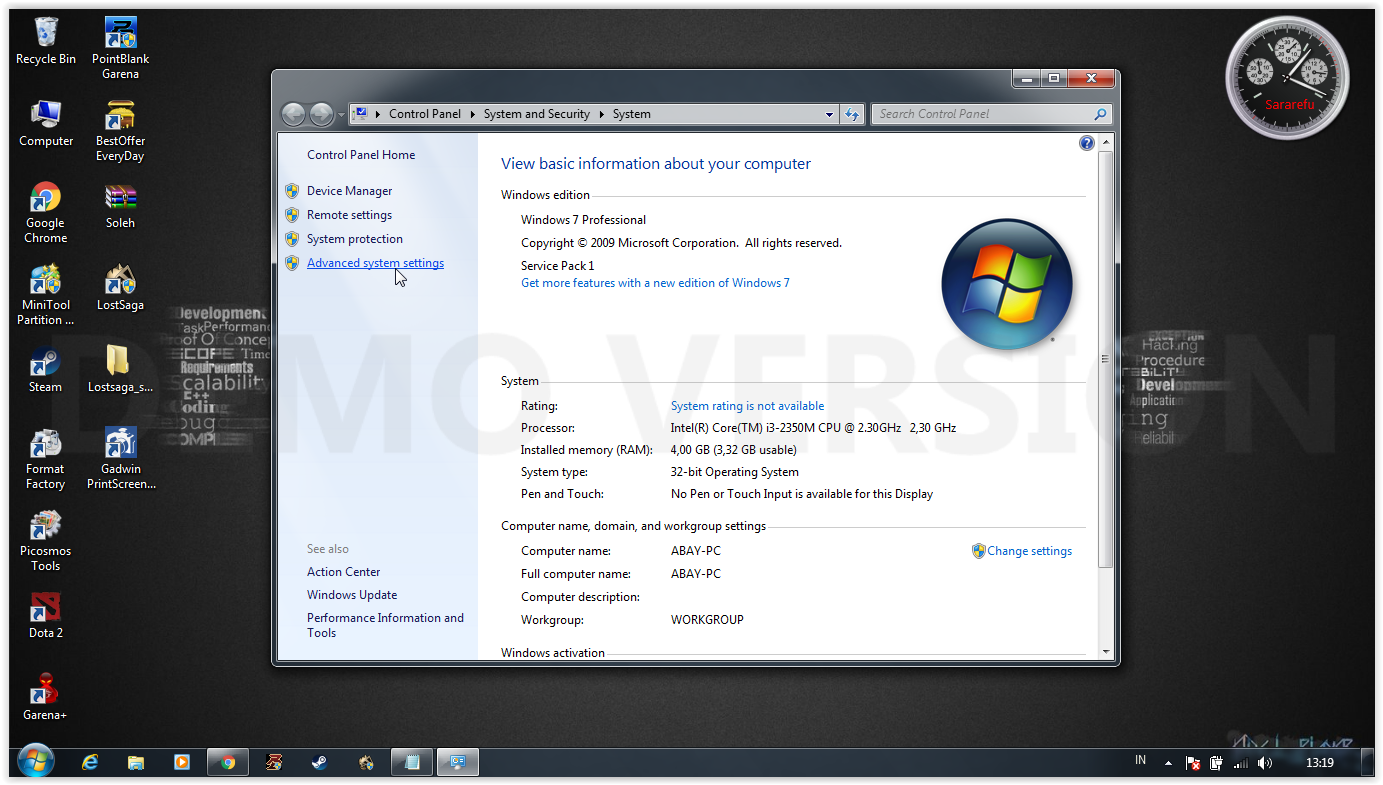Click Control Panel breadcrumb

(425, 114)
